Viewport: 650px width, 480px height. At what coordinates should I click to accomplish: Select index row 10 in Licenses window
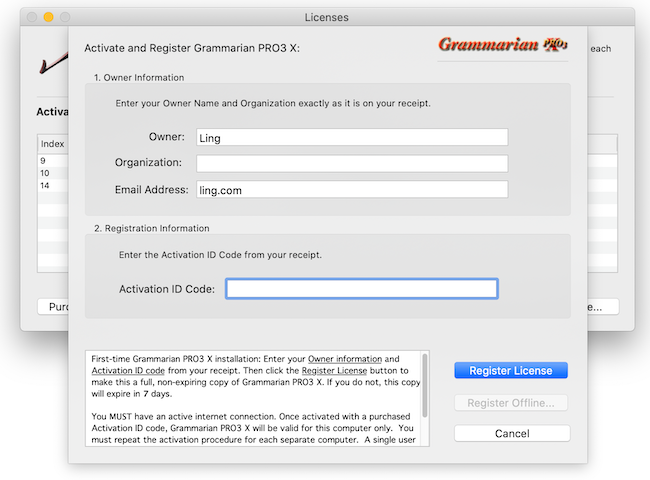coord(53,173)
